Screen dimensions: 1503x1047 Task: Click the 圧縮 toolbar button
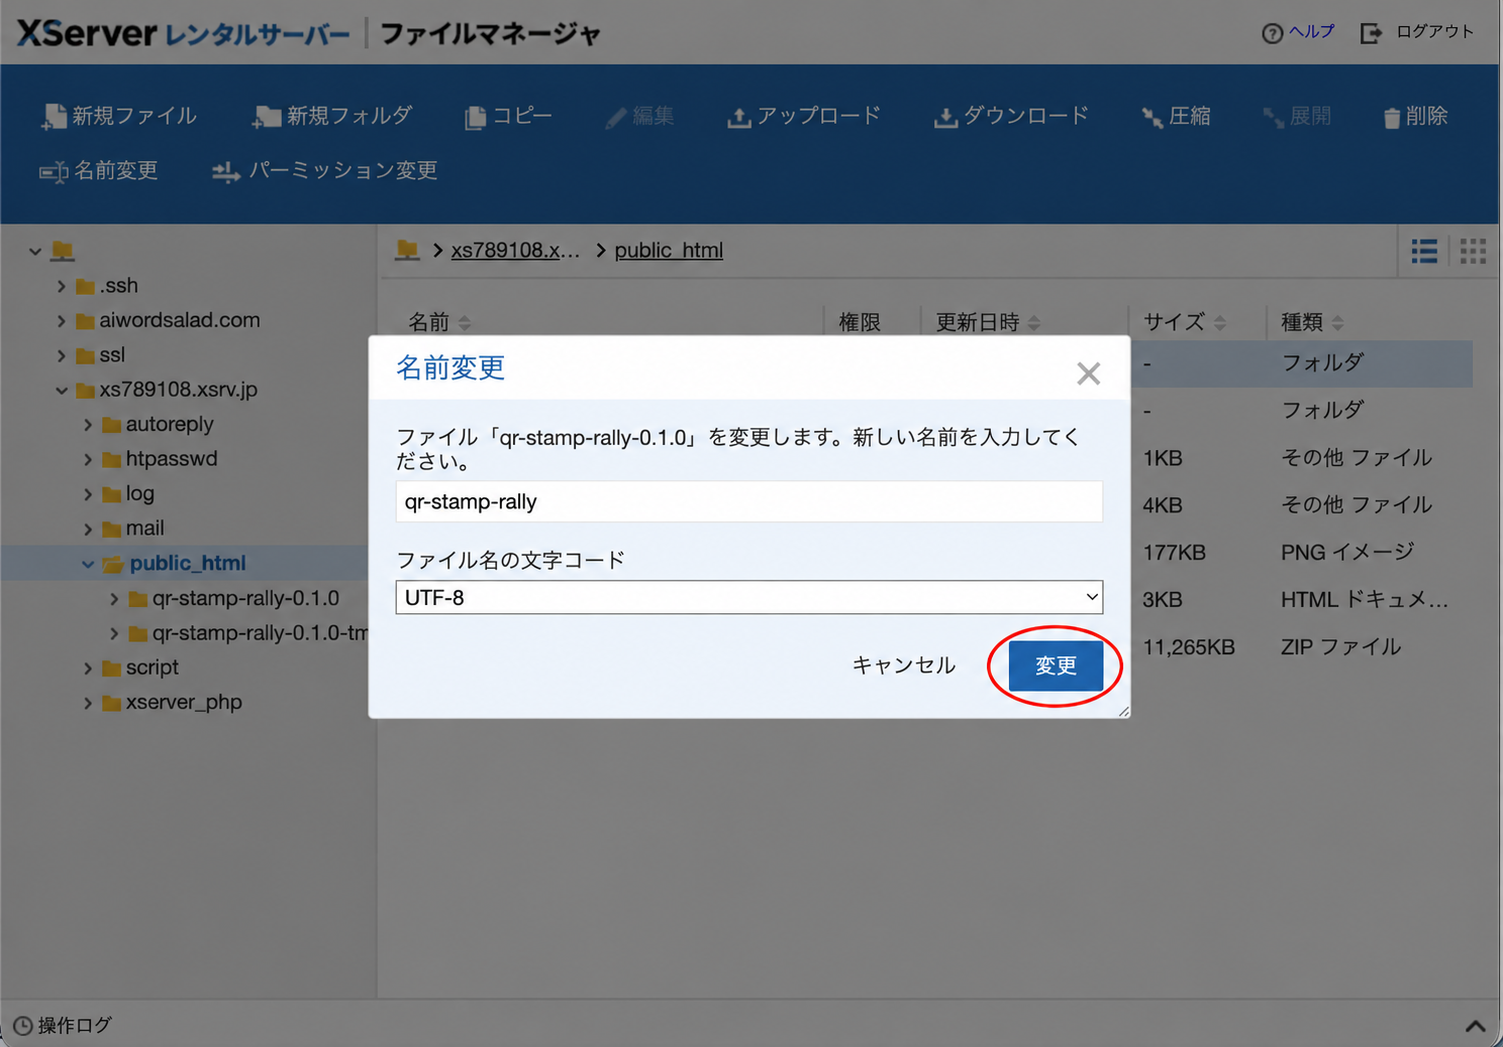[x=1176, y=116]
